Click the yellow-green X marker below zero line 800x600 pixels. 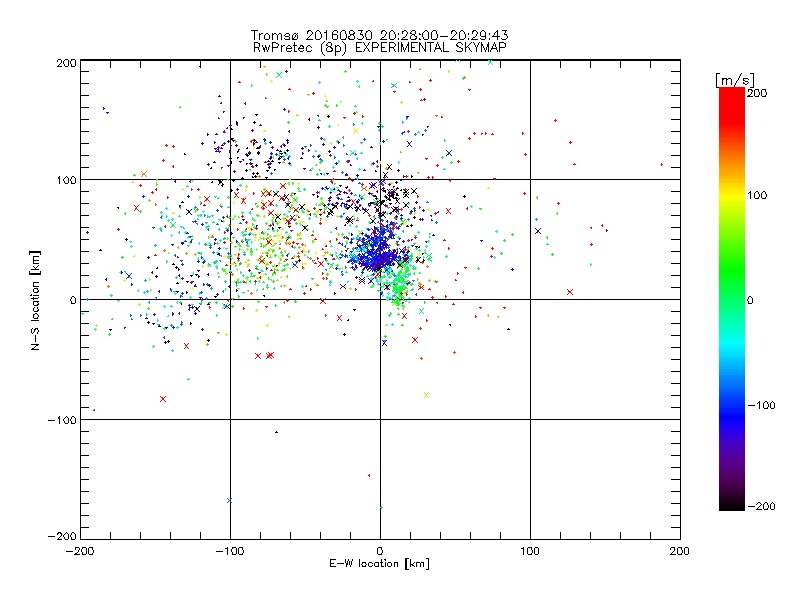click(427, 395)
